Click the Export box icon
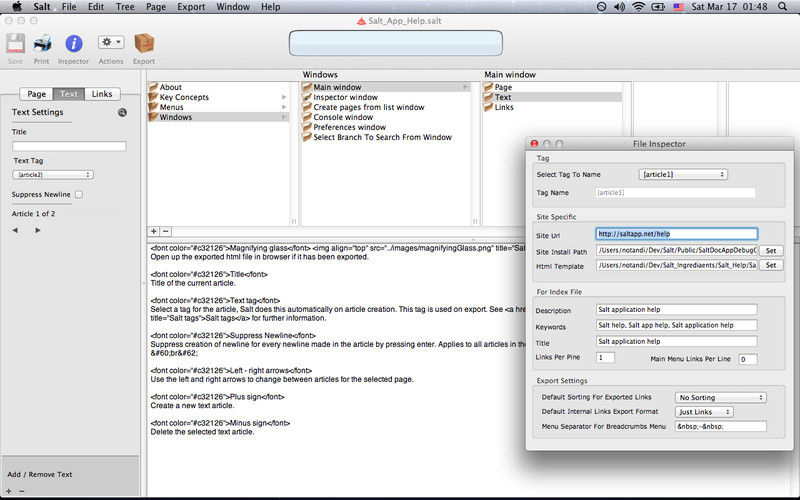Screen dimensions: 800x500 click(144, 44)
